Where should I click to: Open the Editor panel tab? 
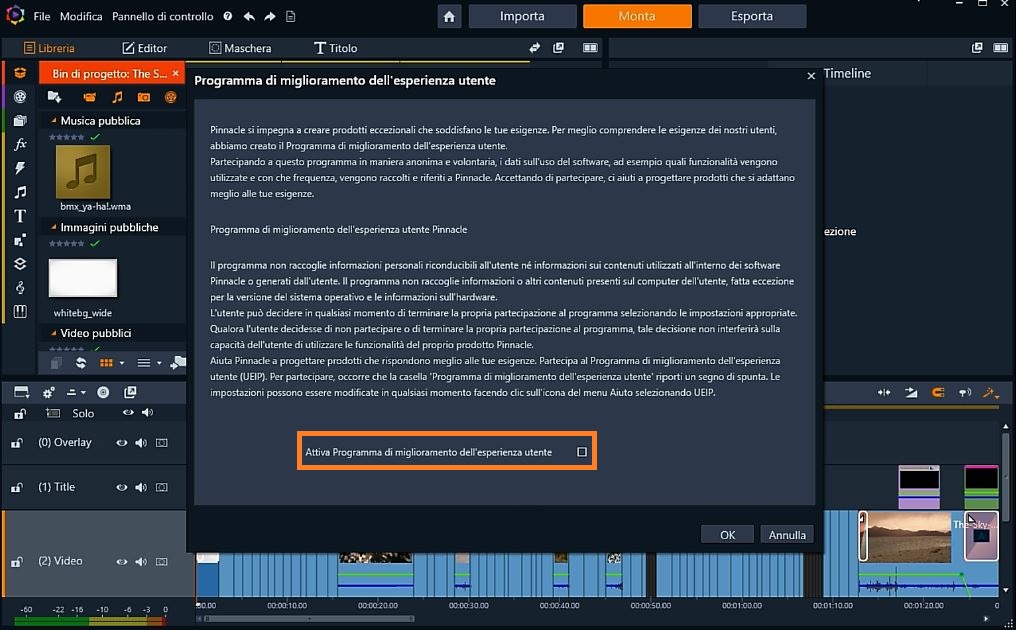144,48
